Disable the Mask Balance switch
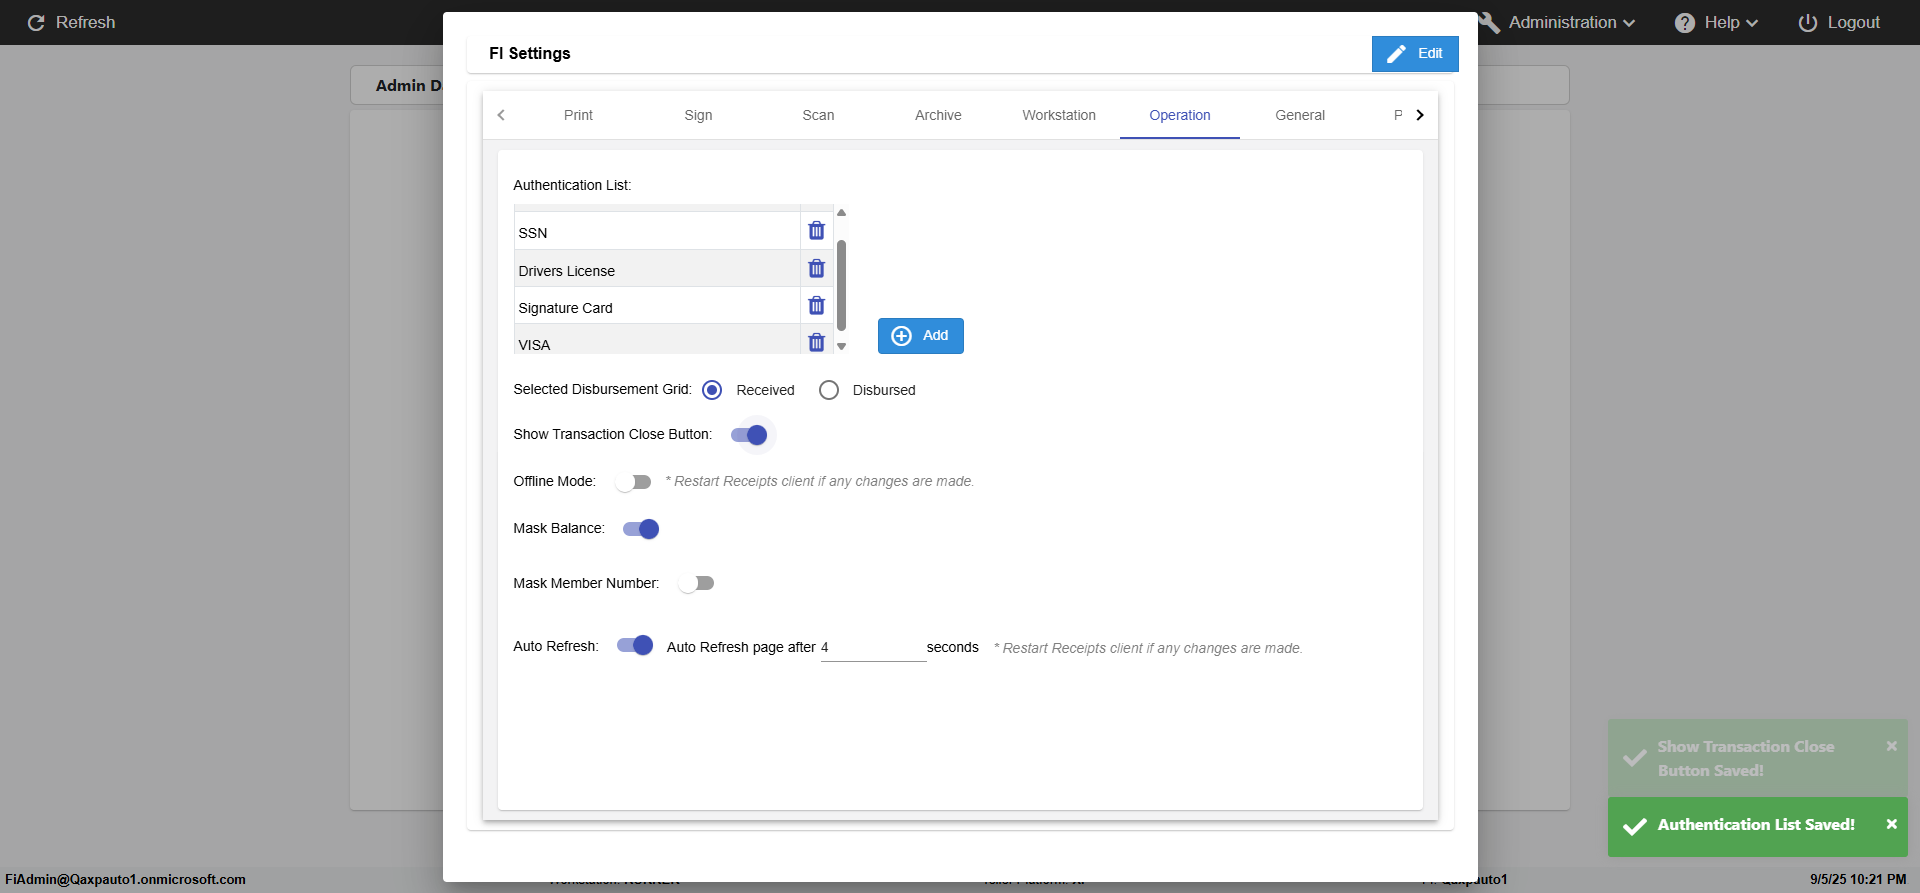Image resolution: width=1920 pixels, height=893 pixels. click(641, 529)
